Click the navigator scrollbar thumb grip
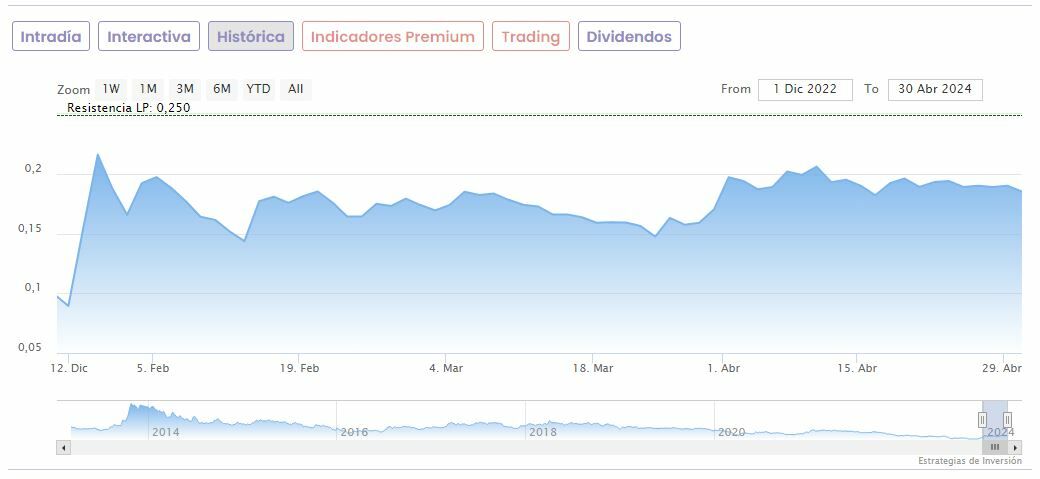1040x479 pixels. pyautogui.click(x=995, y=447)
